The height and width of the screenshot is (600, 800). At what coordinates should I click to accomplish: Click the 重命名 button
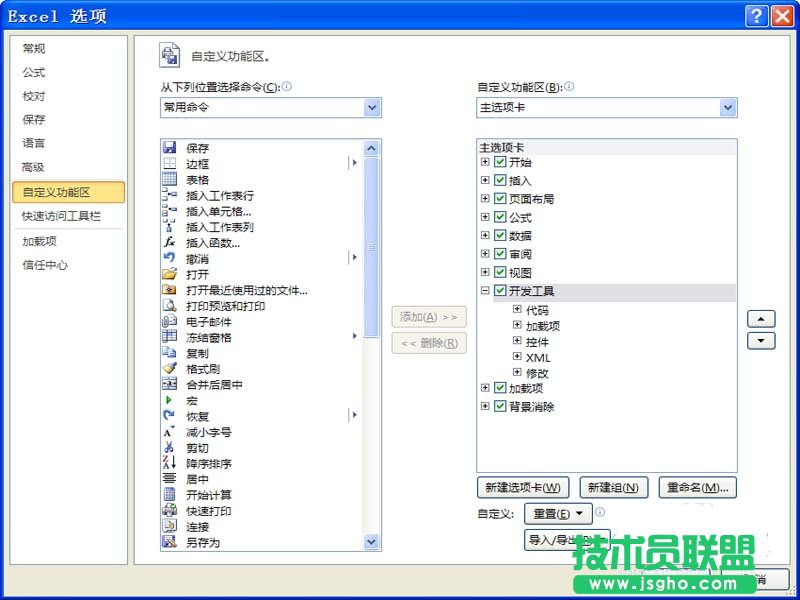click(x=697, y=488)
